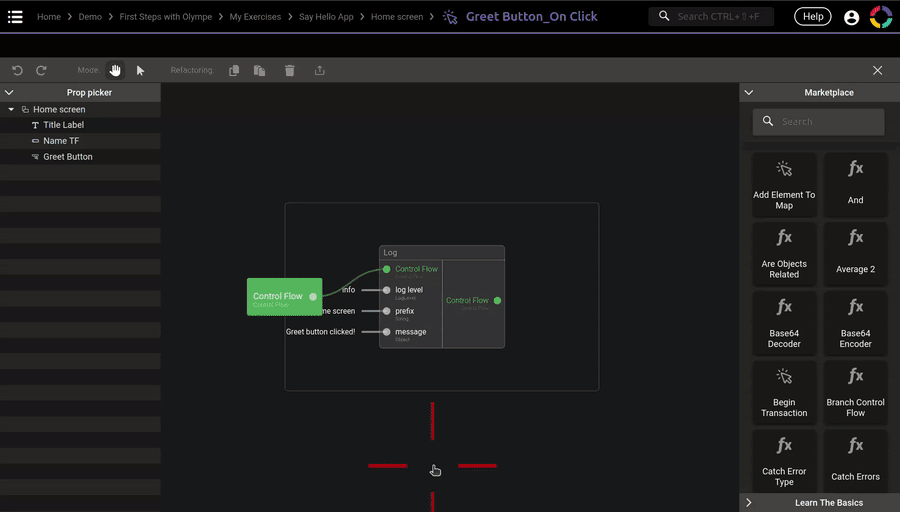Switch to arrow selection mode

(140, 71)
